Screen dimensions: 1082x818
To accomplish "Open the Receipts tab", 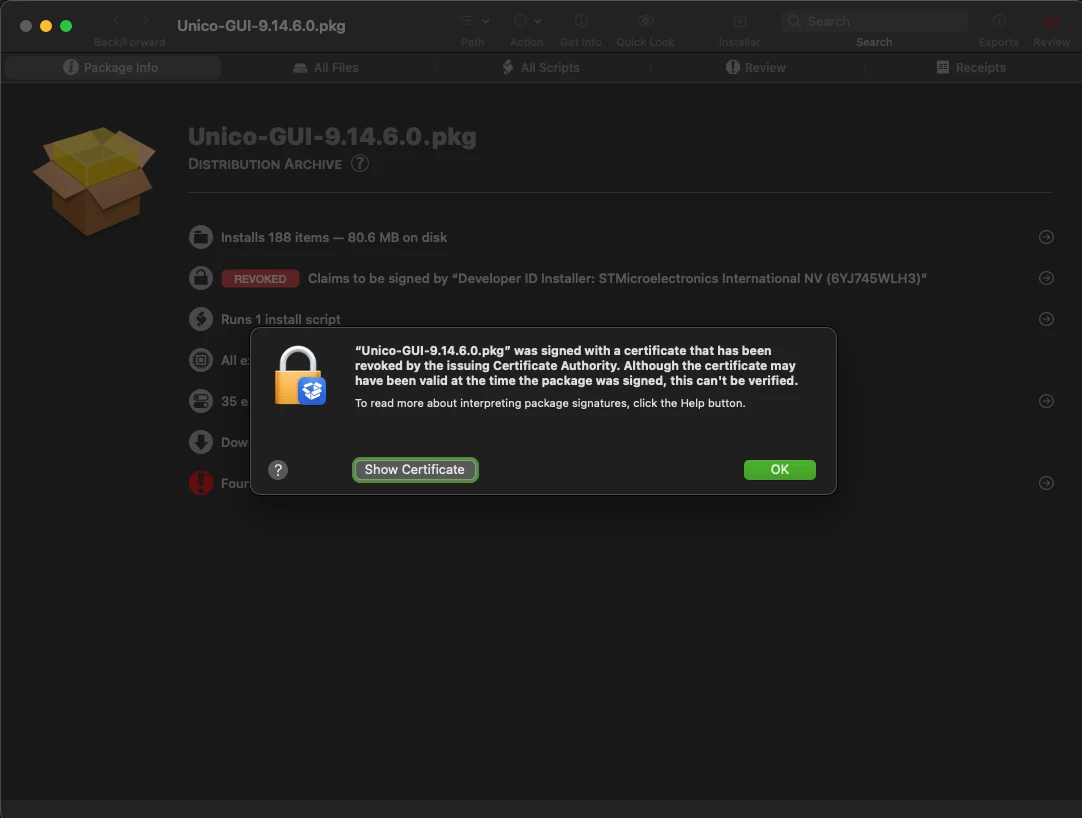I will tap(970, 68).
